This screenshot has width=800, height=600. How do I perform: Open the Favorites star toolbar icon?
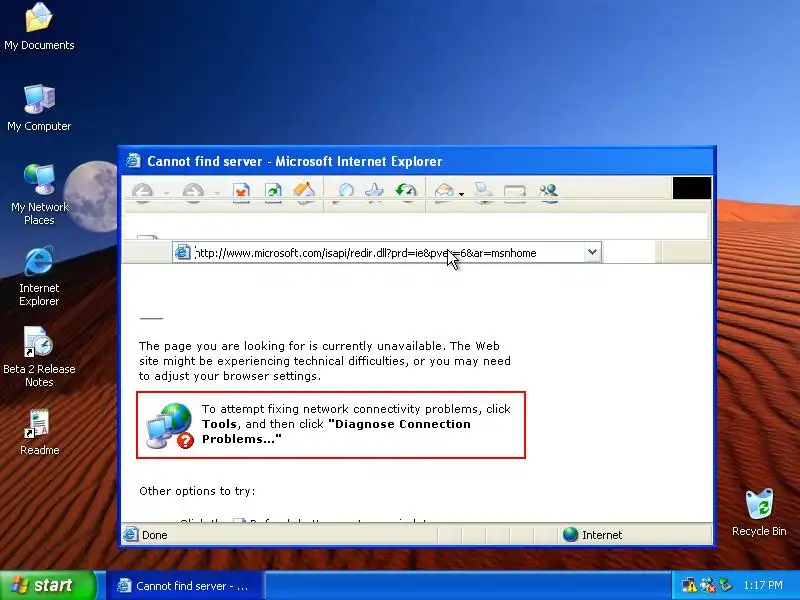pos(374,192)
